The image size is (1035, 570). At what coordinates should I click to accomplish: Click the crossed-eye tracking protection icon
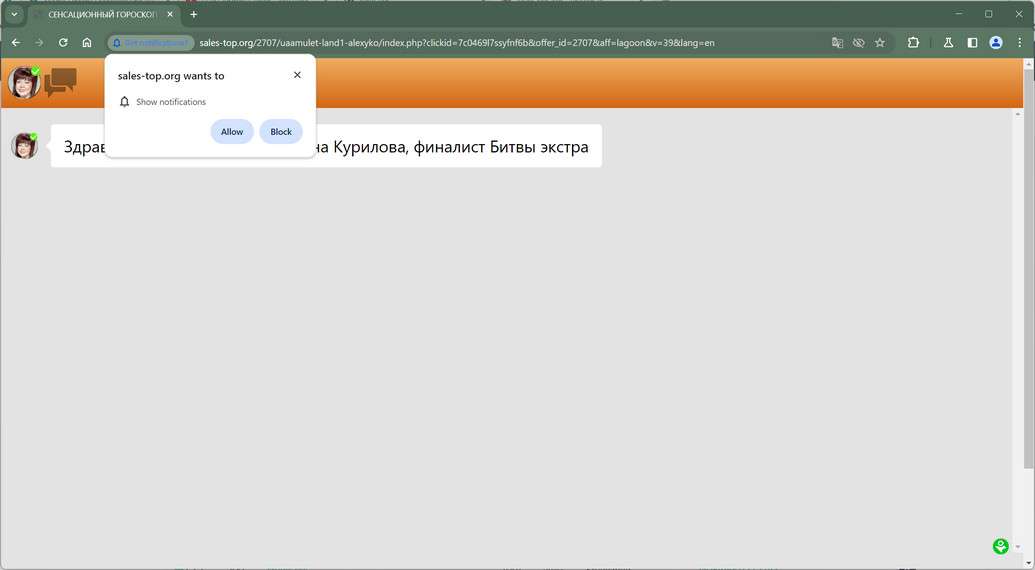[x=858, y=42]
